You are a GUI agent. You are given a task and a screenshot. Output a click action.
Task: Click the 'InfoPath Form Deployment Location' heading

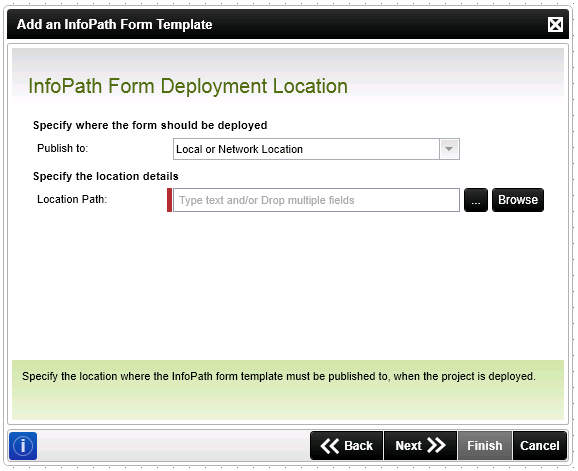[x=188, y=86]
